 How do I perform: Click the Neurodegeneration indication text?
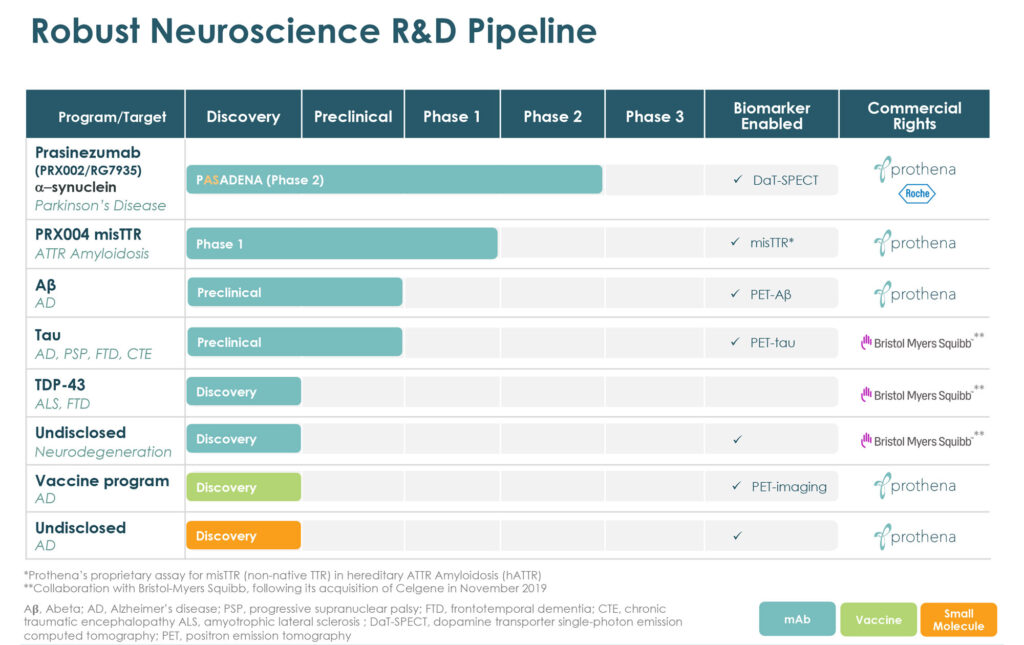pyautogui.click(x=103, y=452)
